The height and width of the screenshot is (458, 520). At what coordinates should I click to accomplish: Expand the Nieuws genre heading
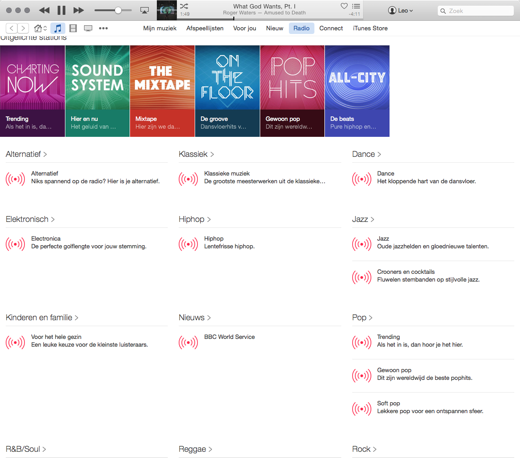(x=194, y=317)
